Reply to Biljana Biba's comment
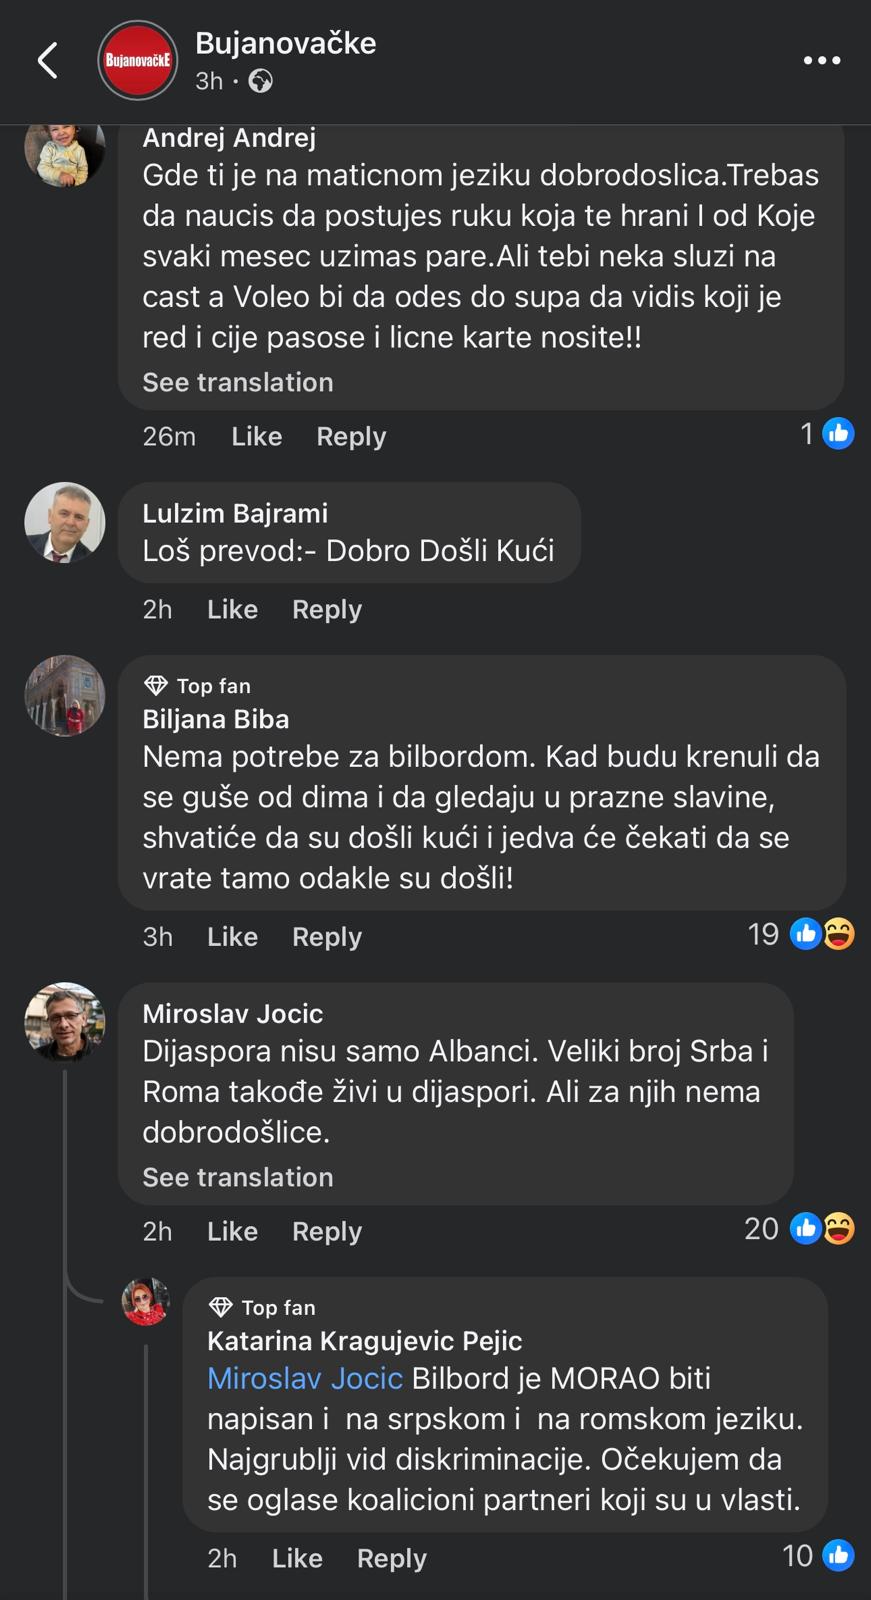Screen dimensions: 871x1600 (326, 936)
